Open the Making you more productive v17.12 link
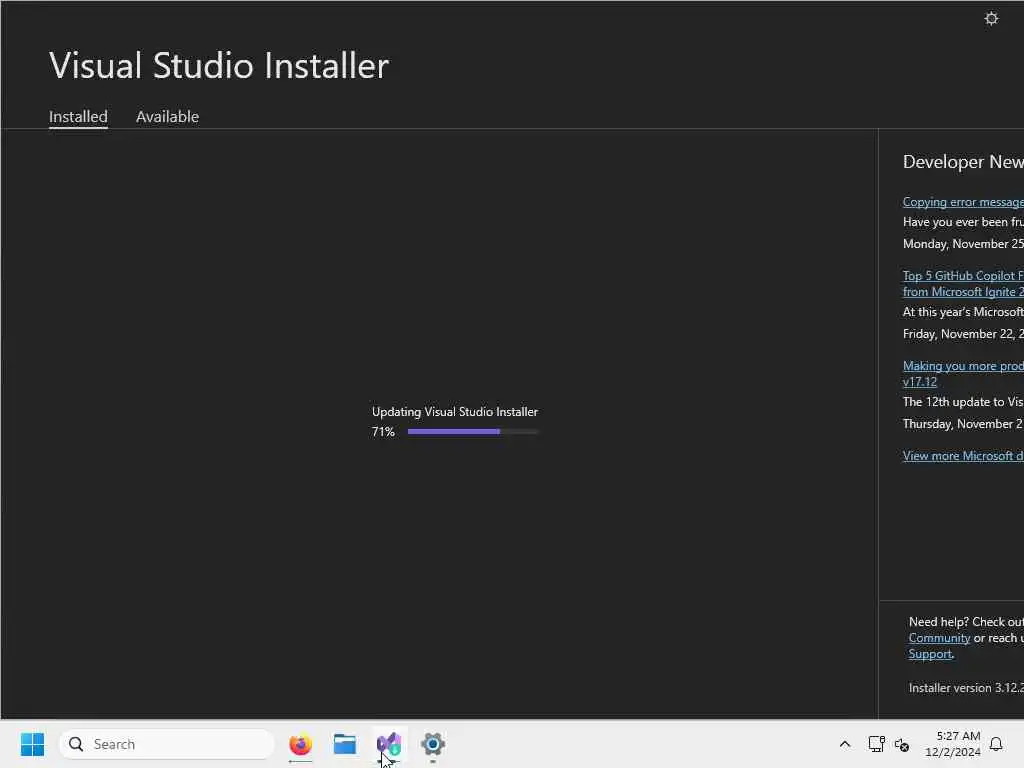This screenshot has height=768, width=1024. 963,374
